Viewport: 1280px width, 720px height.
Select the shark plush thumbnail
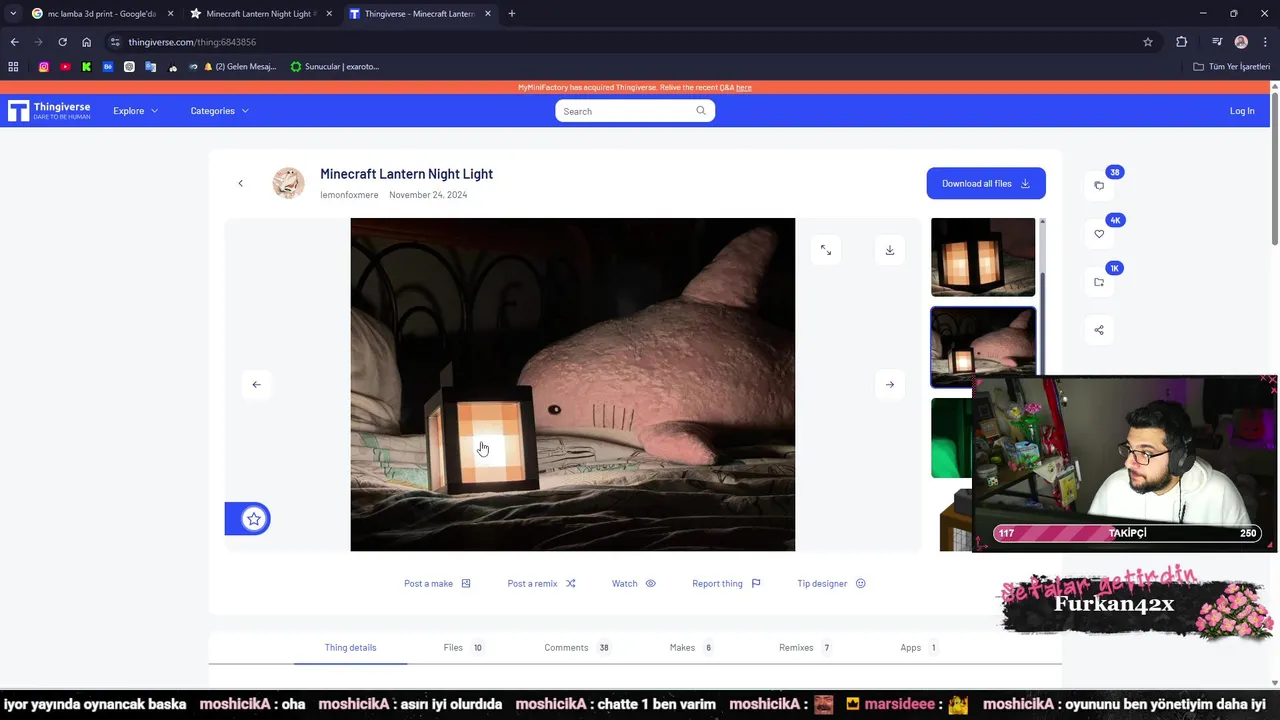coord(983,347)
